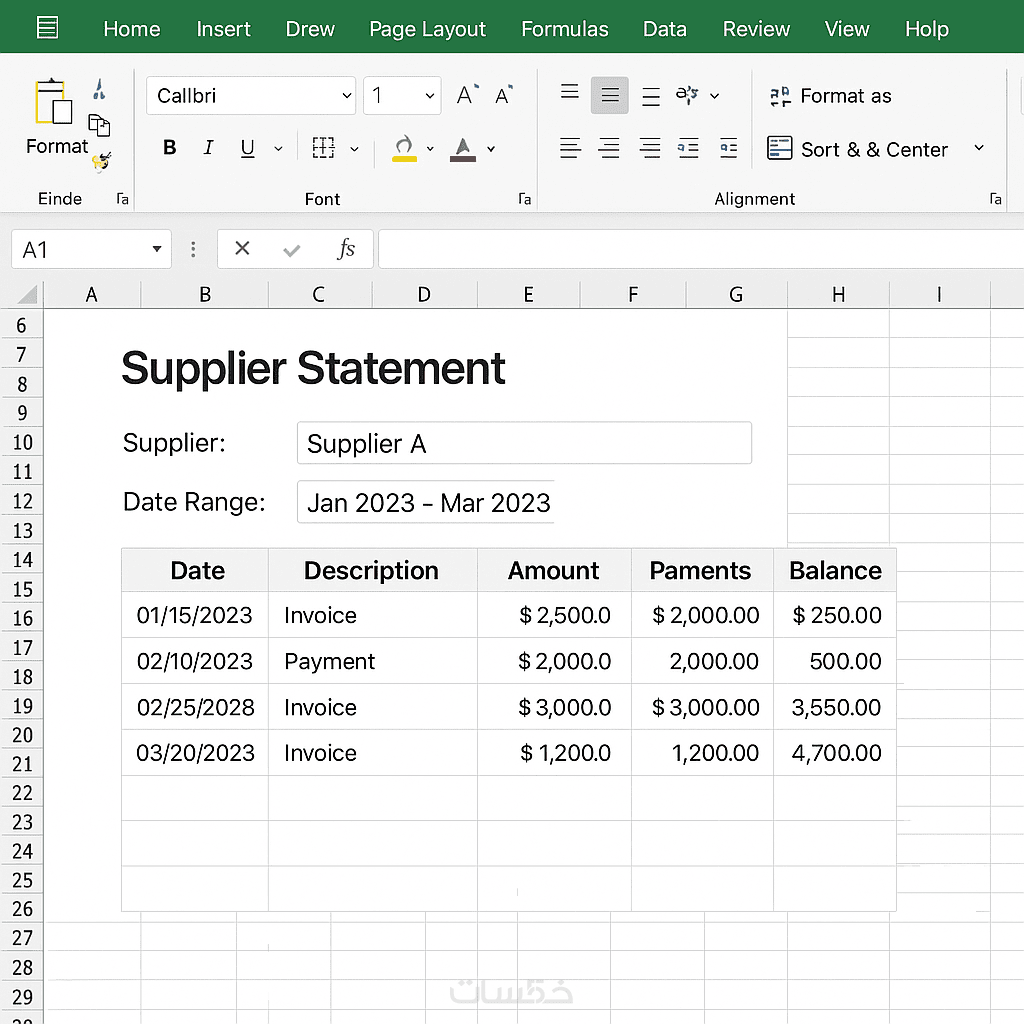1024x1024 pixels.
Task: Click Bottom Align icon
Action: click(650, 97)
